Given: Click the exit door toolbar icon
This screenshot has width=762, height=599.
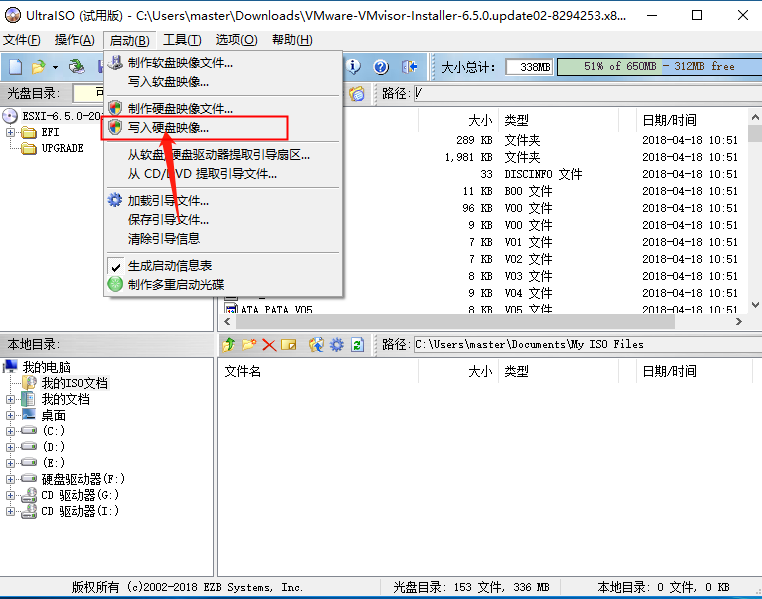Looking at the screenshot, I should (x=409, y=67).
